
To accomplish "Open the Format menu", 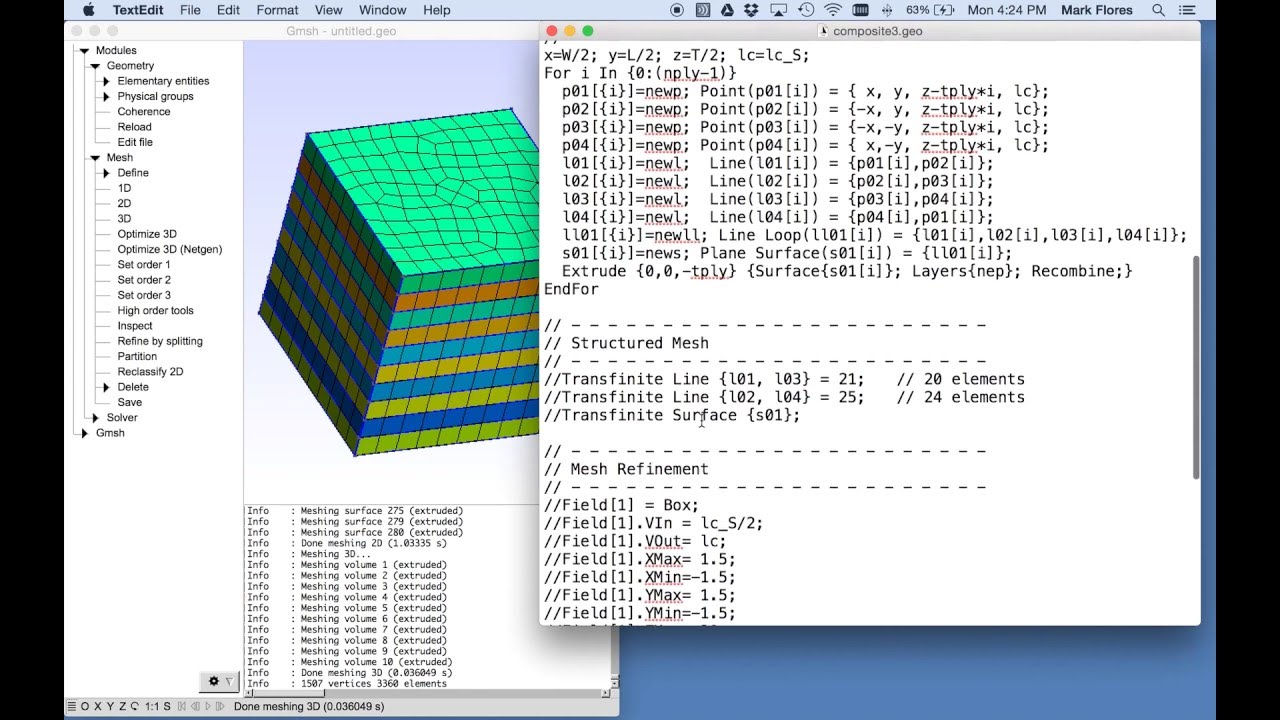I will point(277,10).
